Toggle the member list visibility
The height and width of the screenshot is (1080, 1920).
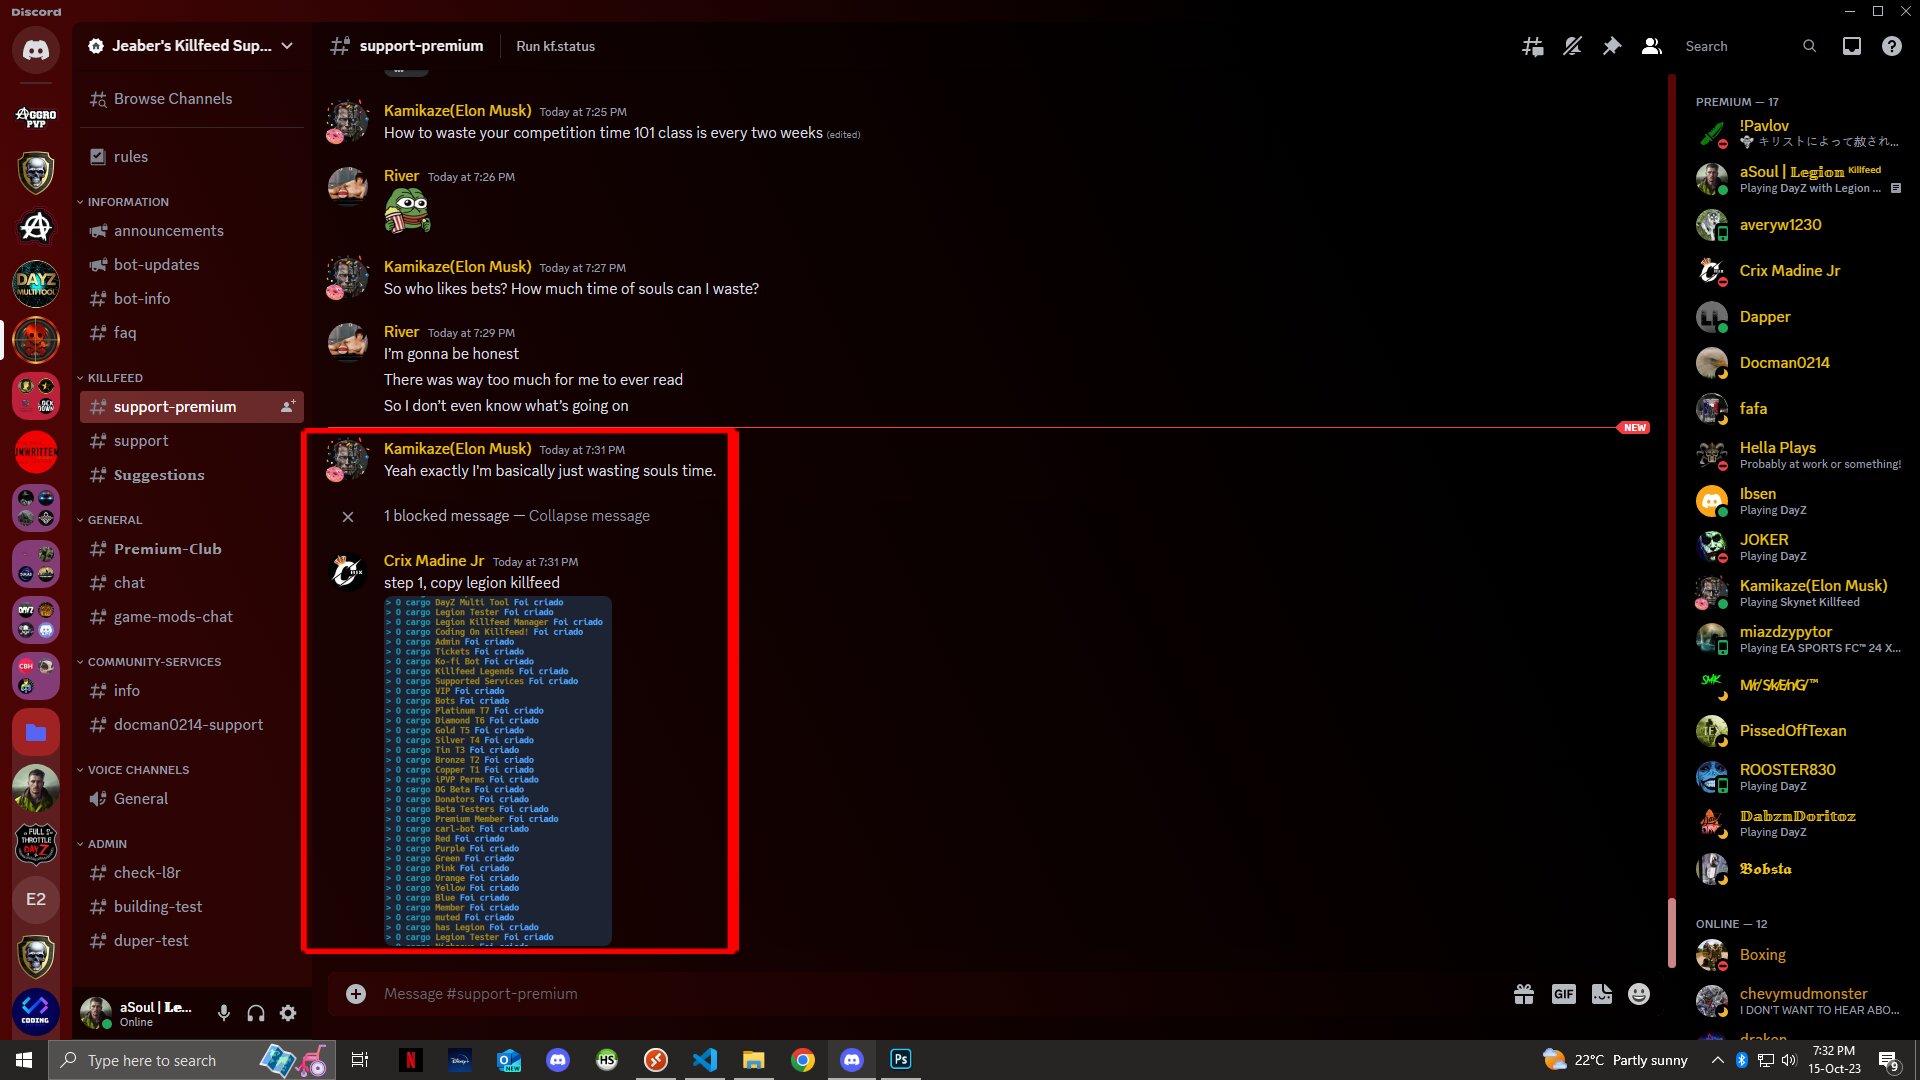(1652, 46)
